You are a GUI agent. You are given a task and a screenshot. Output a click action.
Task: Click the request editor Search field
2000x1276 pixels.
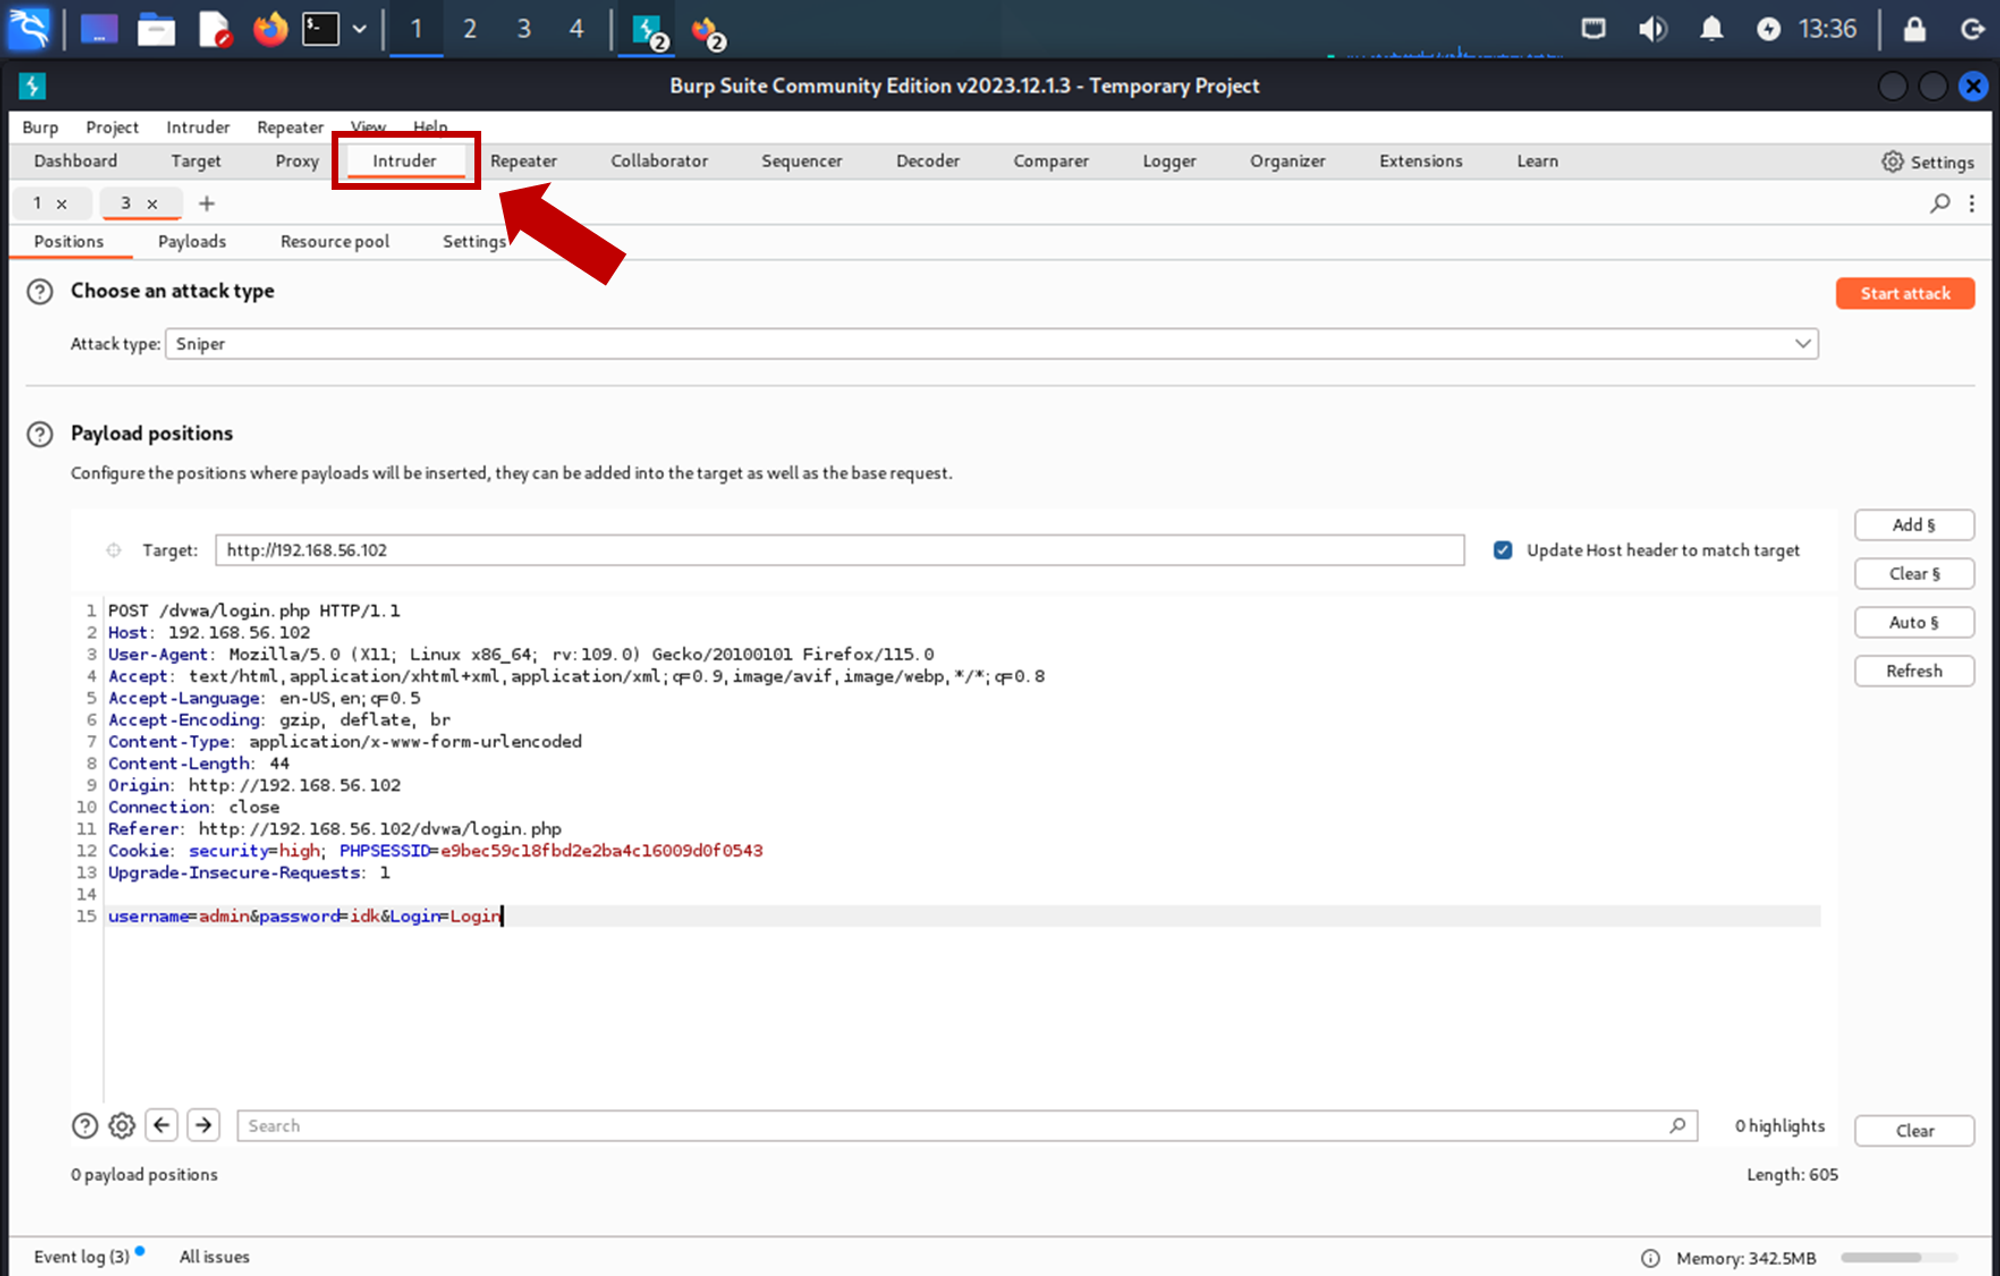click(x=966, y=1125)
